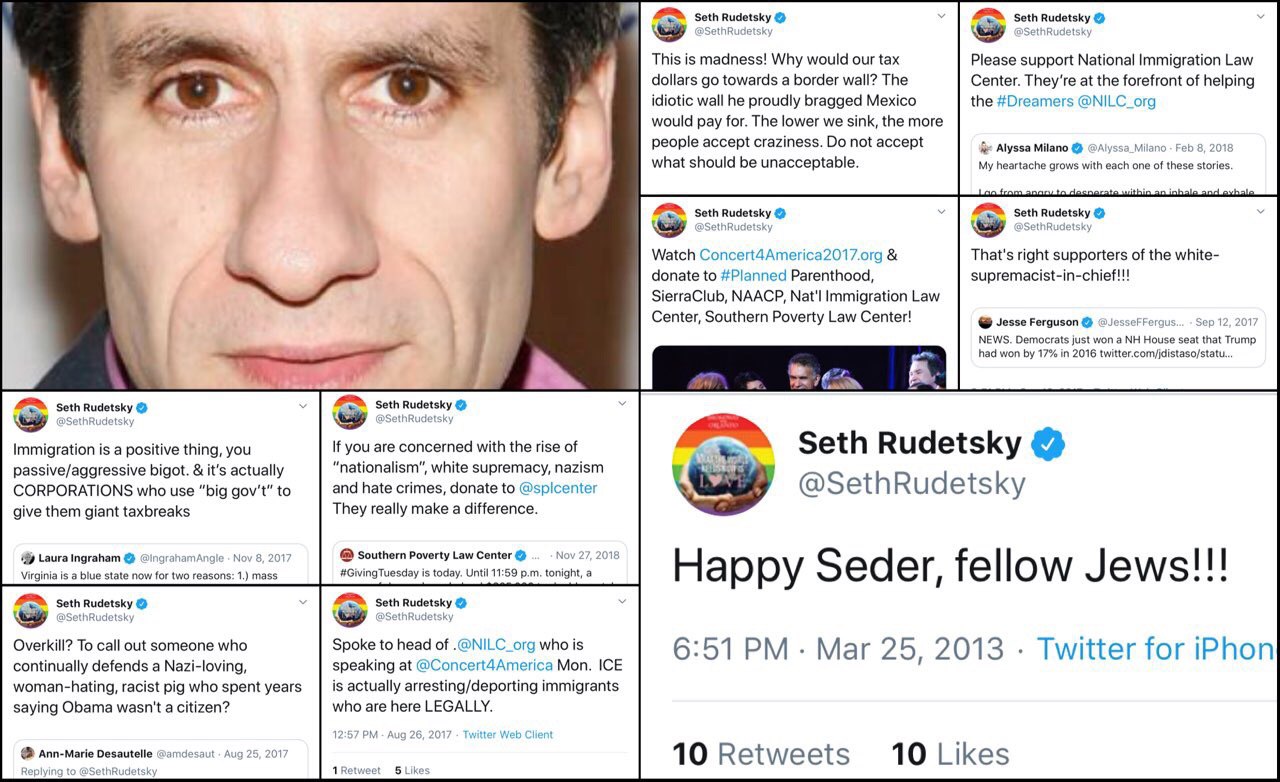Click the large rainbow profile picture beside Happy Seder
The image size is (1280, 782).
[723, 463]
